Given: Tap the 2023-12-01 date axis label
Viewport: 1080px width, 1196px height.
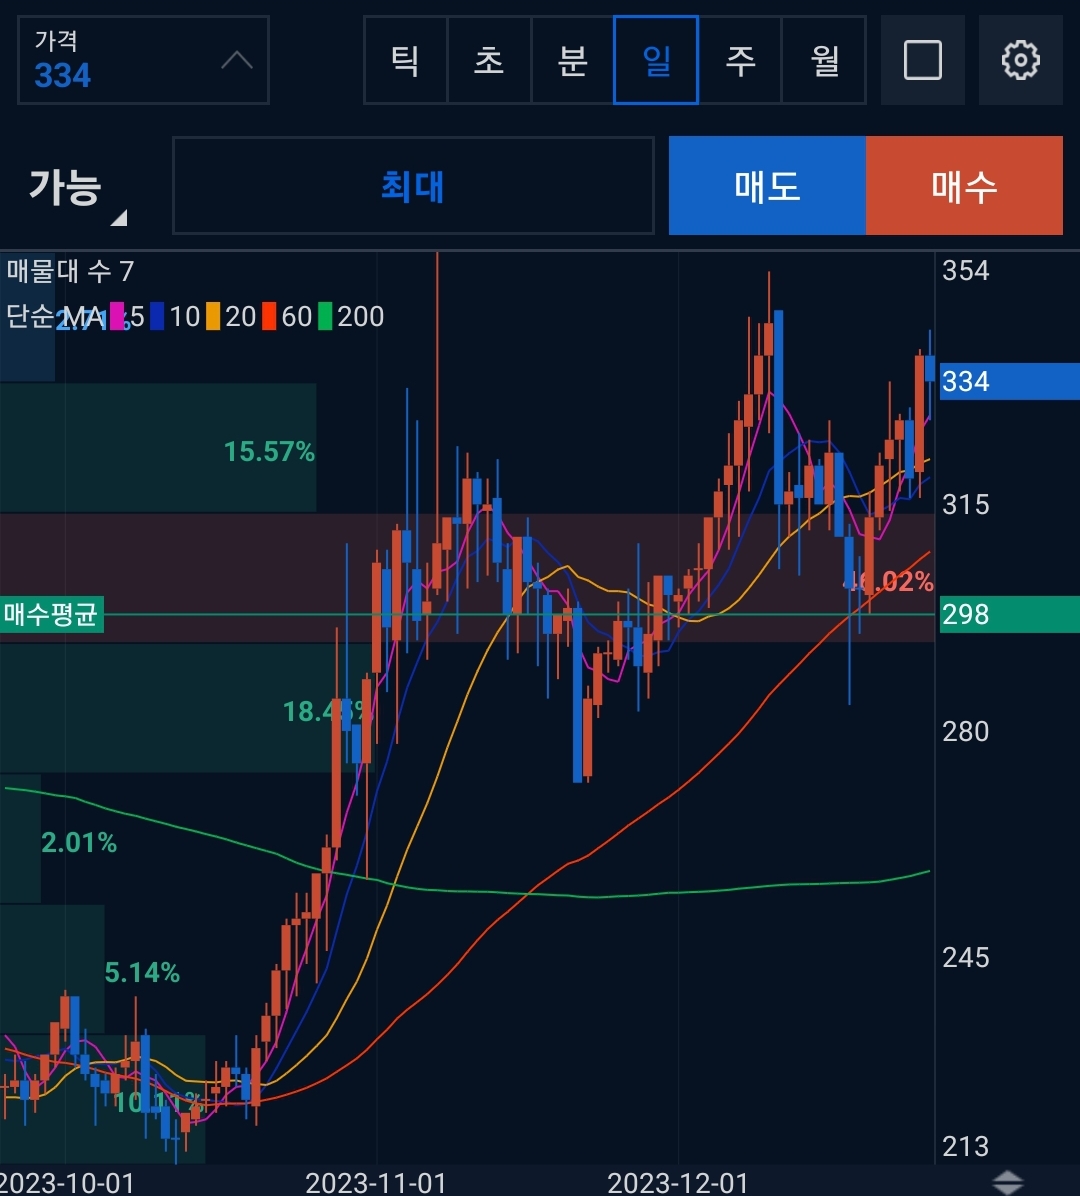Looking at the screenshot, I should [677, 1182].
